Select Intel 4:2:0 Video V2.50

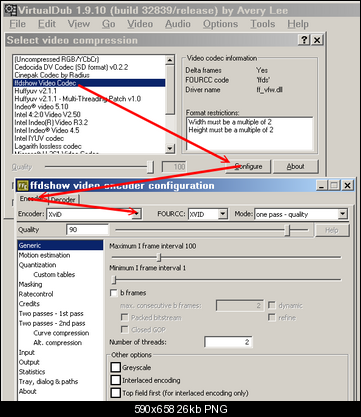pos(89,115)
